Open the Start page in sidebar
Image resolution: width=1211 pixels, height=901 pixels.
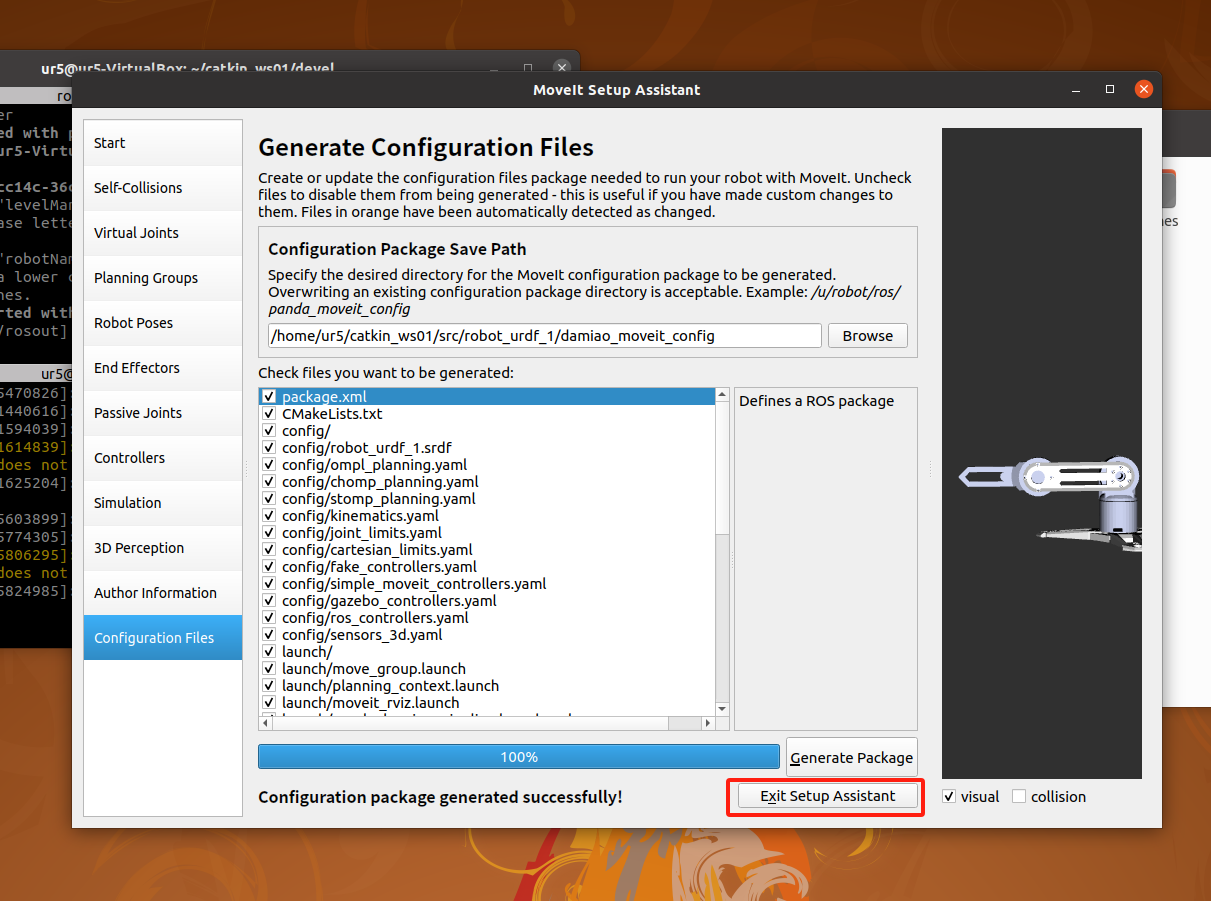(x=163, y=143)
